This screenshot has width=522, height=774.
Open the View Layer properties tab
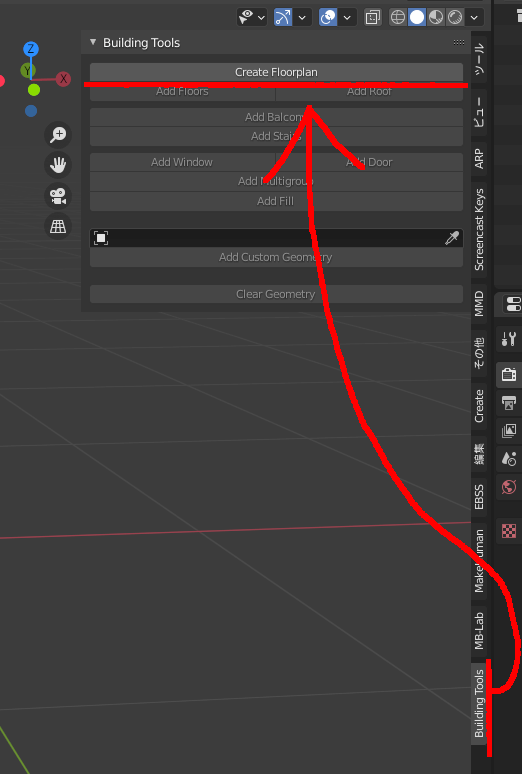pos(509,431)
